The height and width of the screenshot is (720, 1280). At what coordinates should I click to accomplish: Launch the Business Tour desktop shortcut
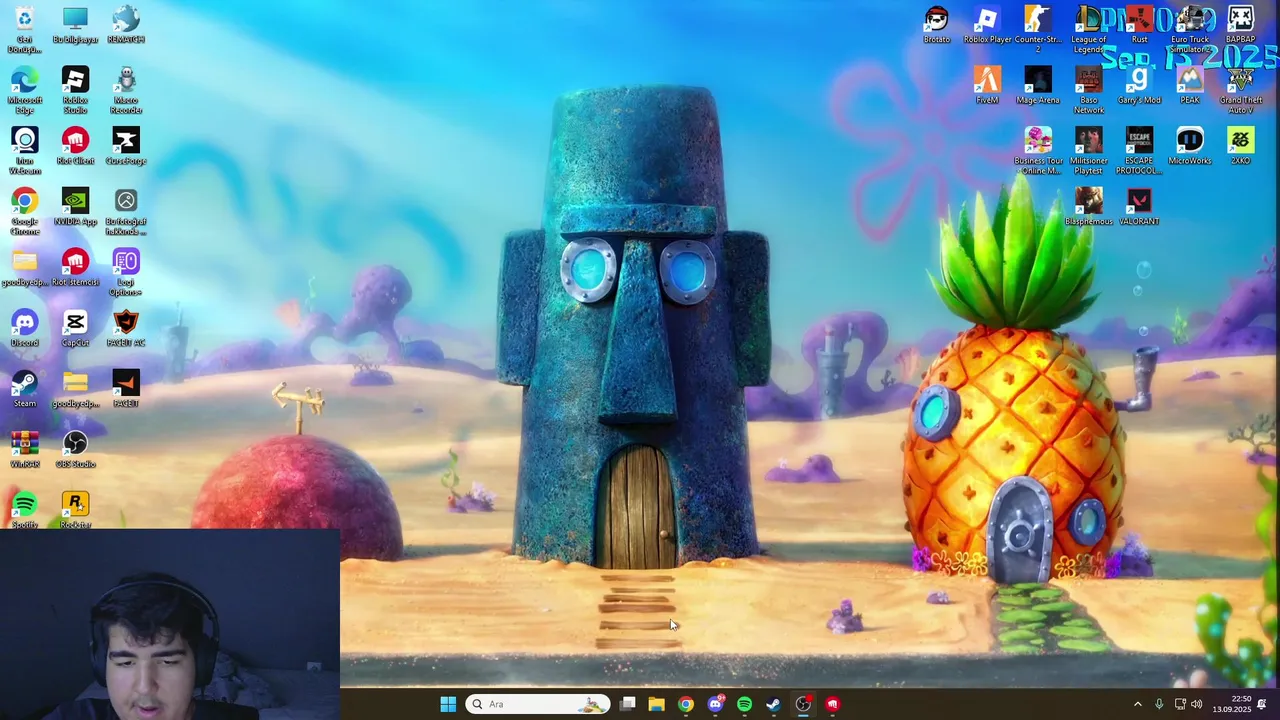click(1038, 151)
